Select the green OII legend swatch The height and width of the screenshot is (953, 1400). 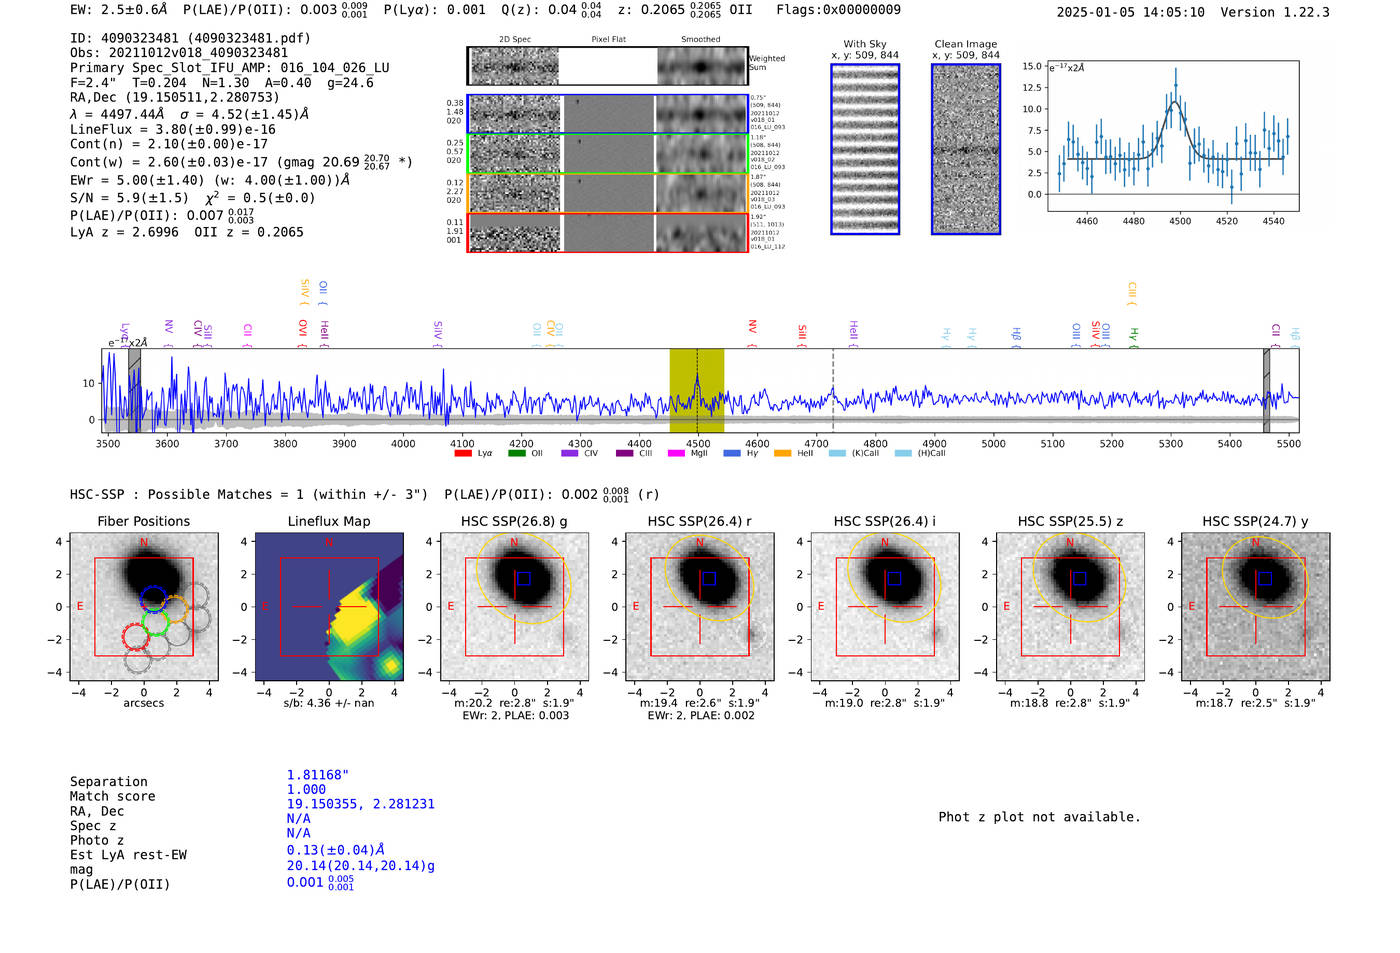click(516, 454)
